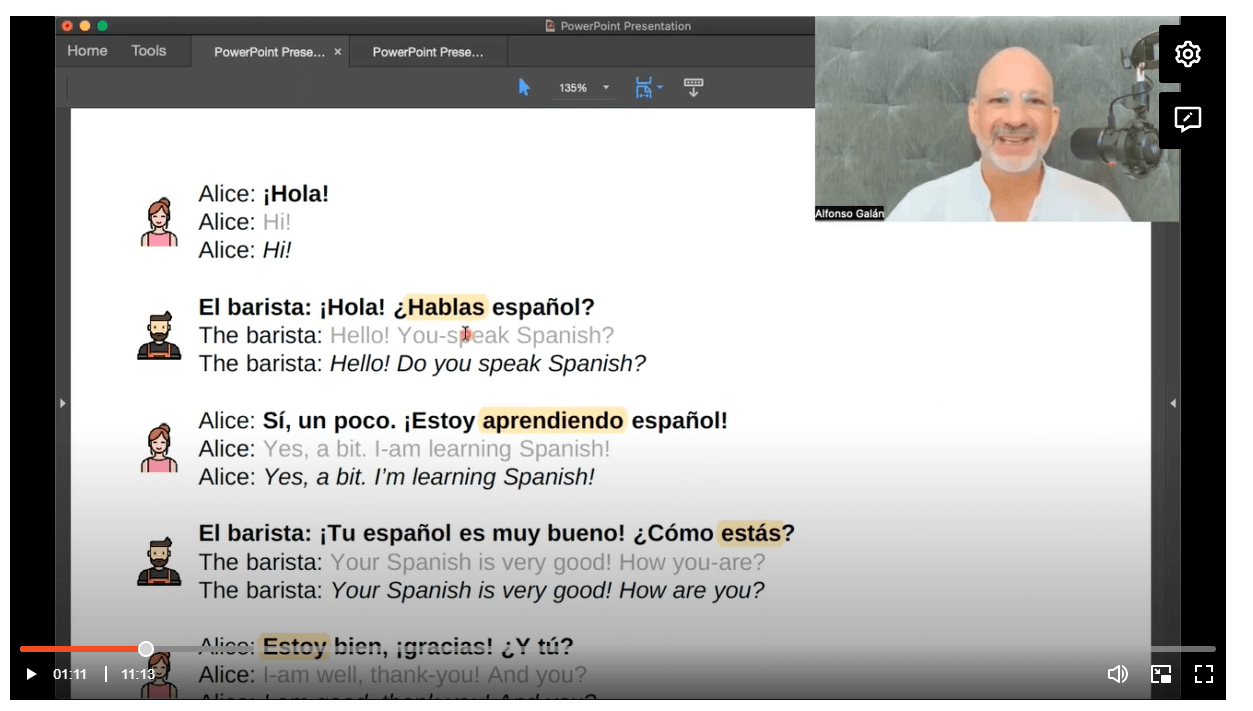
Task: Open the video settings gear
Action: 1188,54
